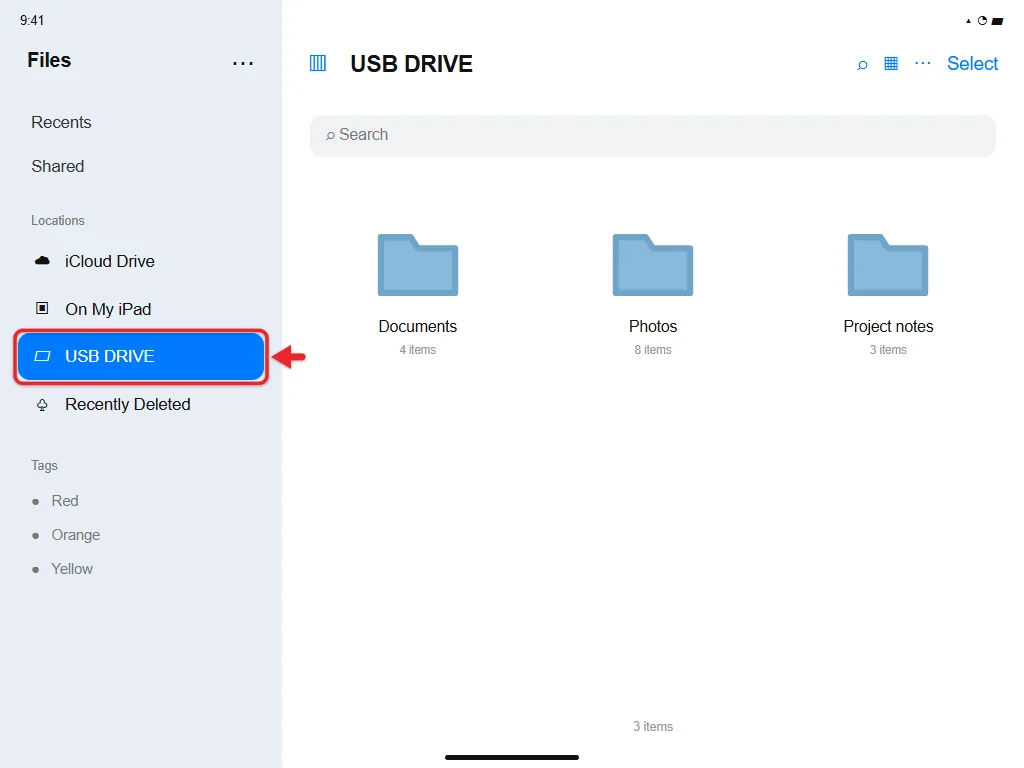Open Shared in the sidebar
Image resolution: width=1024 pixels, height=768 pixels.
(x=57, y=166)
